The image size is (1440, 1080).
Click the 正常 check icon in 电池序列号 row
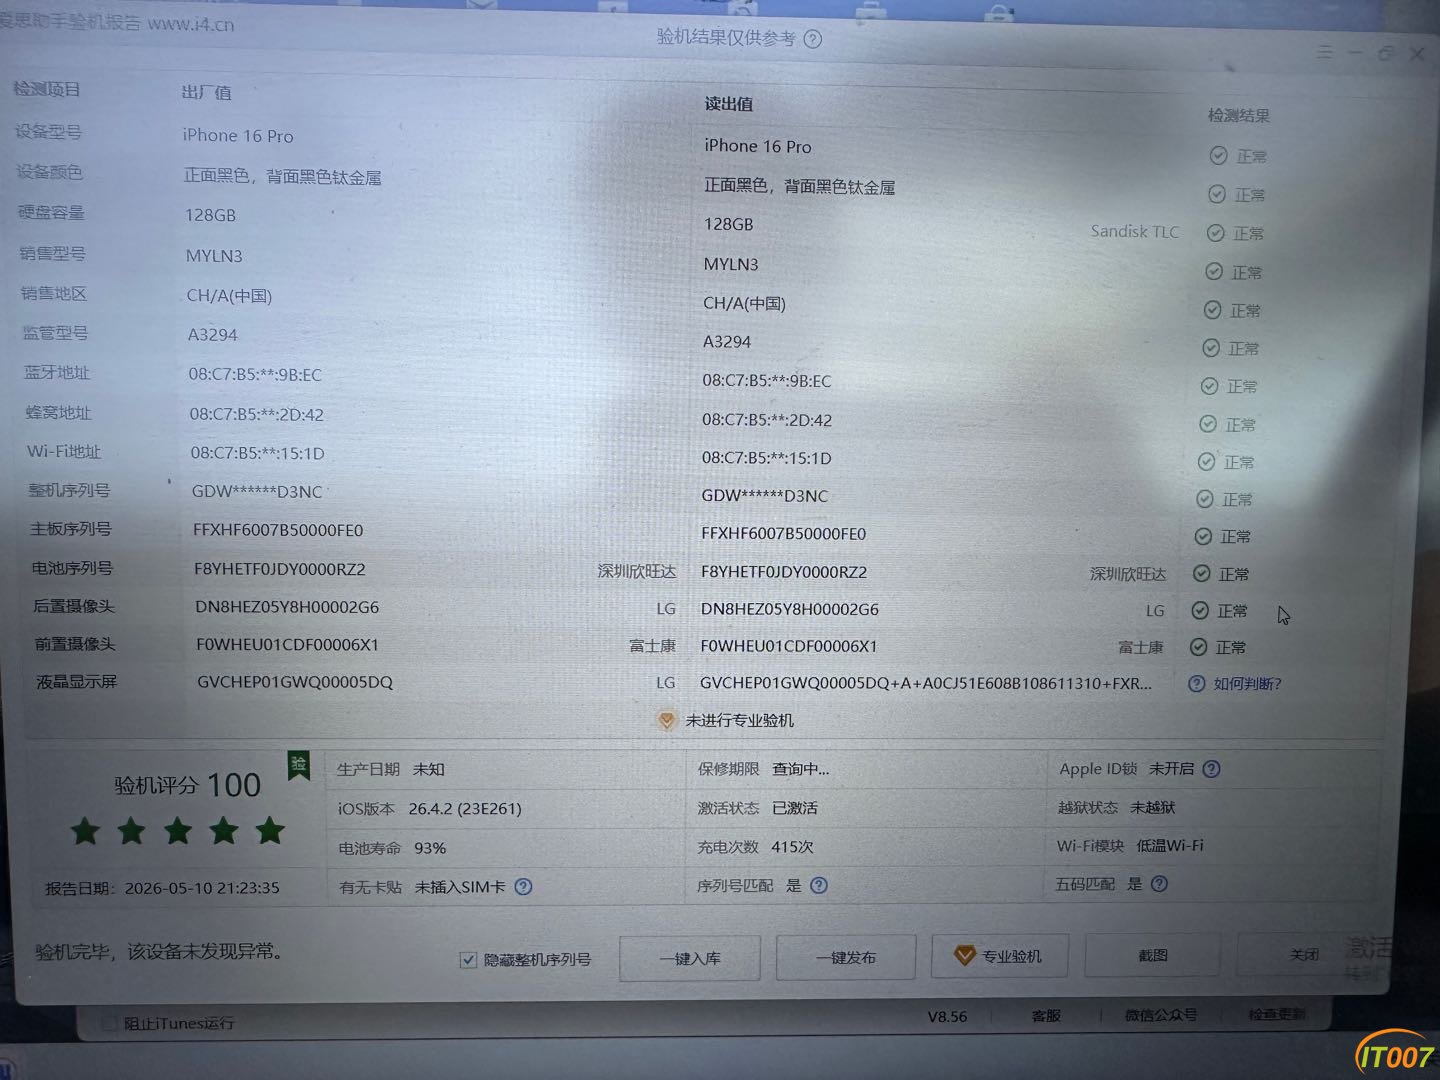(x=1201, y=574)
